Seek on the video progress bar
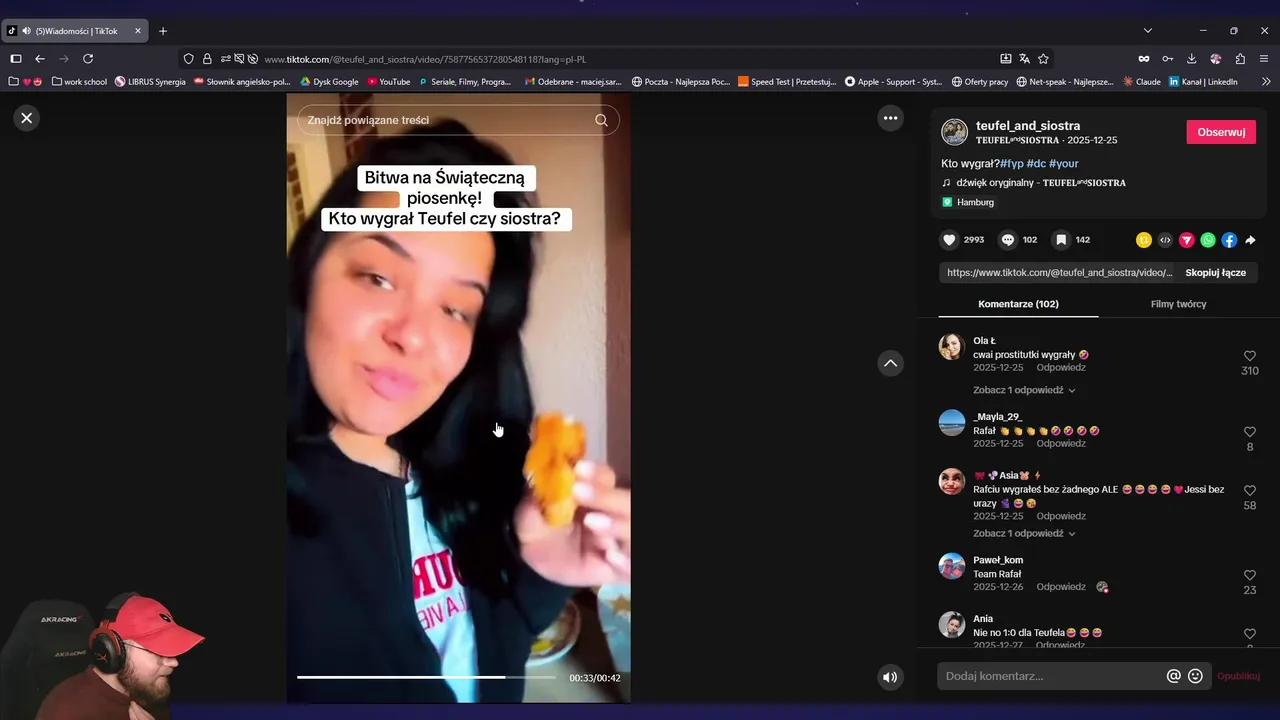Image resolution: width=1280 pixels, height=720 pixels. tap(426, 677)
